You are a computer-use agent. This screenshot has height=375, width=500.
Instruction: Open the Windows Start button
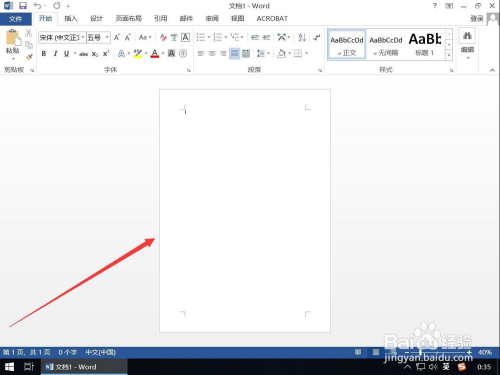click(x=10, y=367)
